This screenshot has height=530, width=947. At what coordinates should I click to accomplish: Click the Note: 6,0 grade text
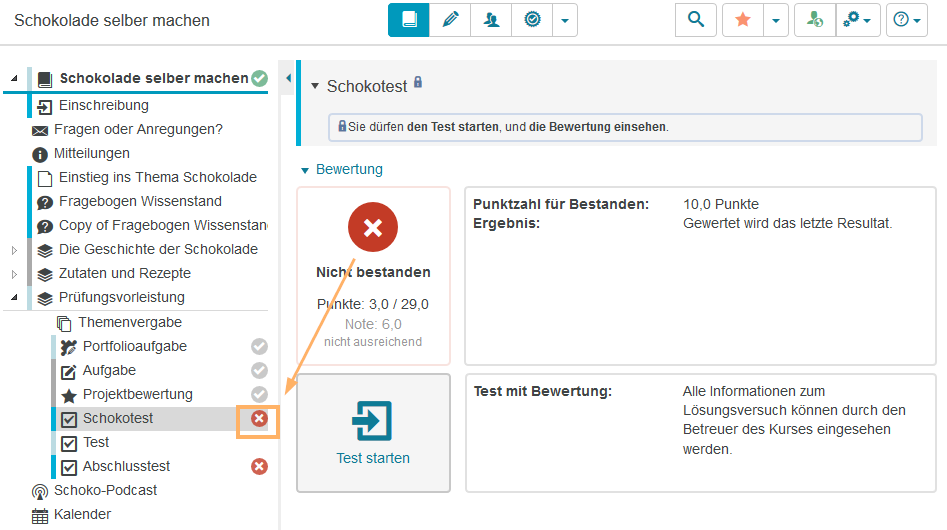coord(373,325)
